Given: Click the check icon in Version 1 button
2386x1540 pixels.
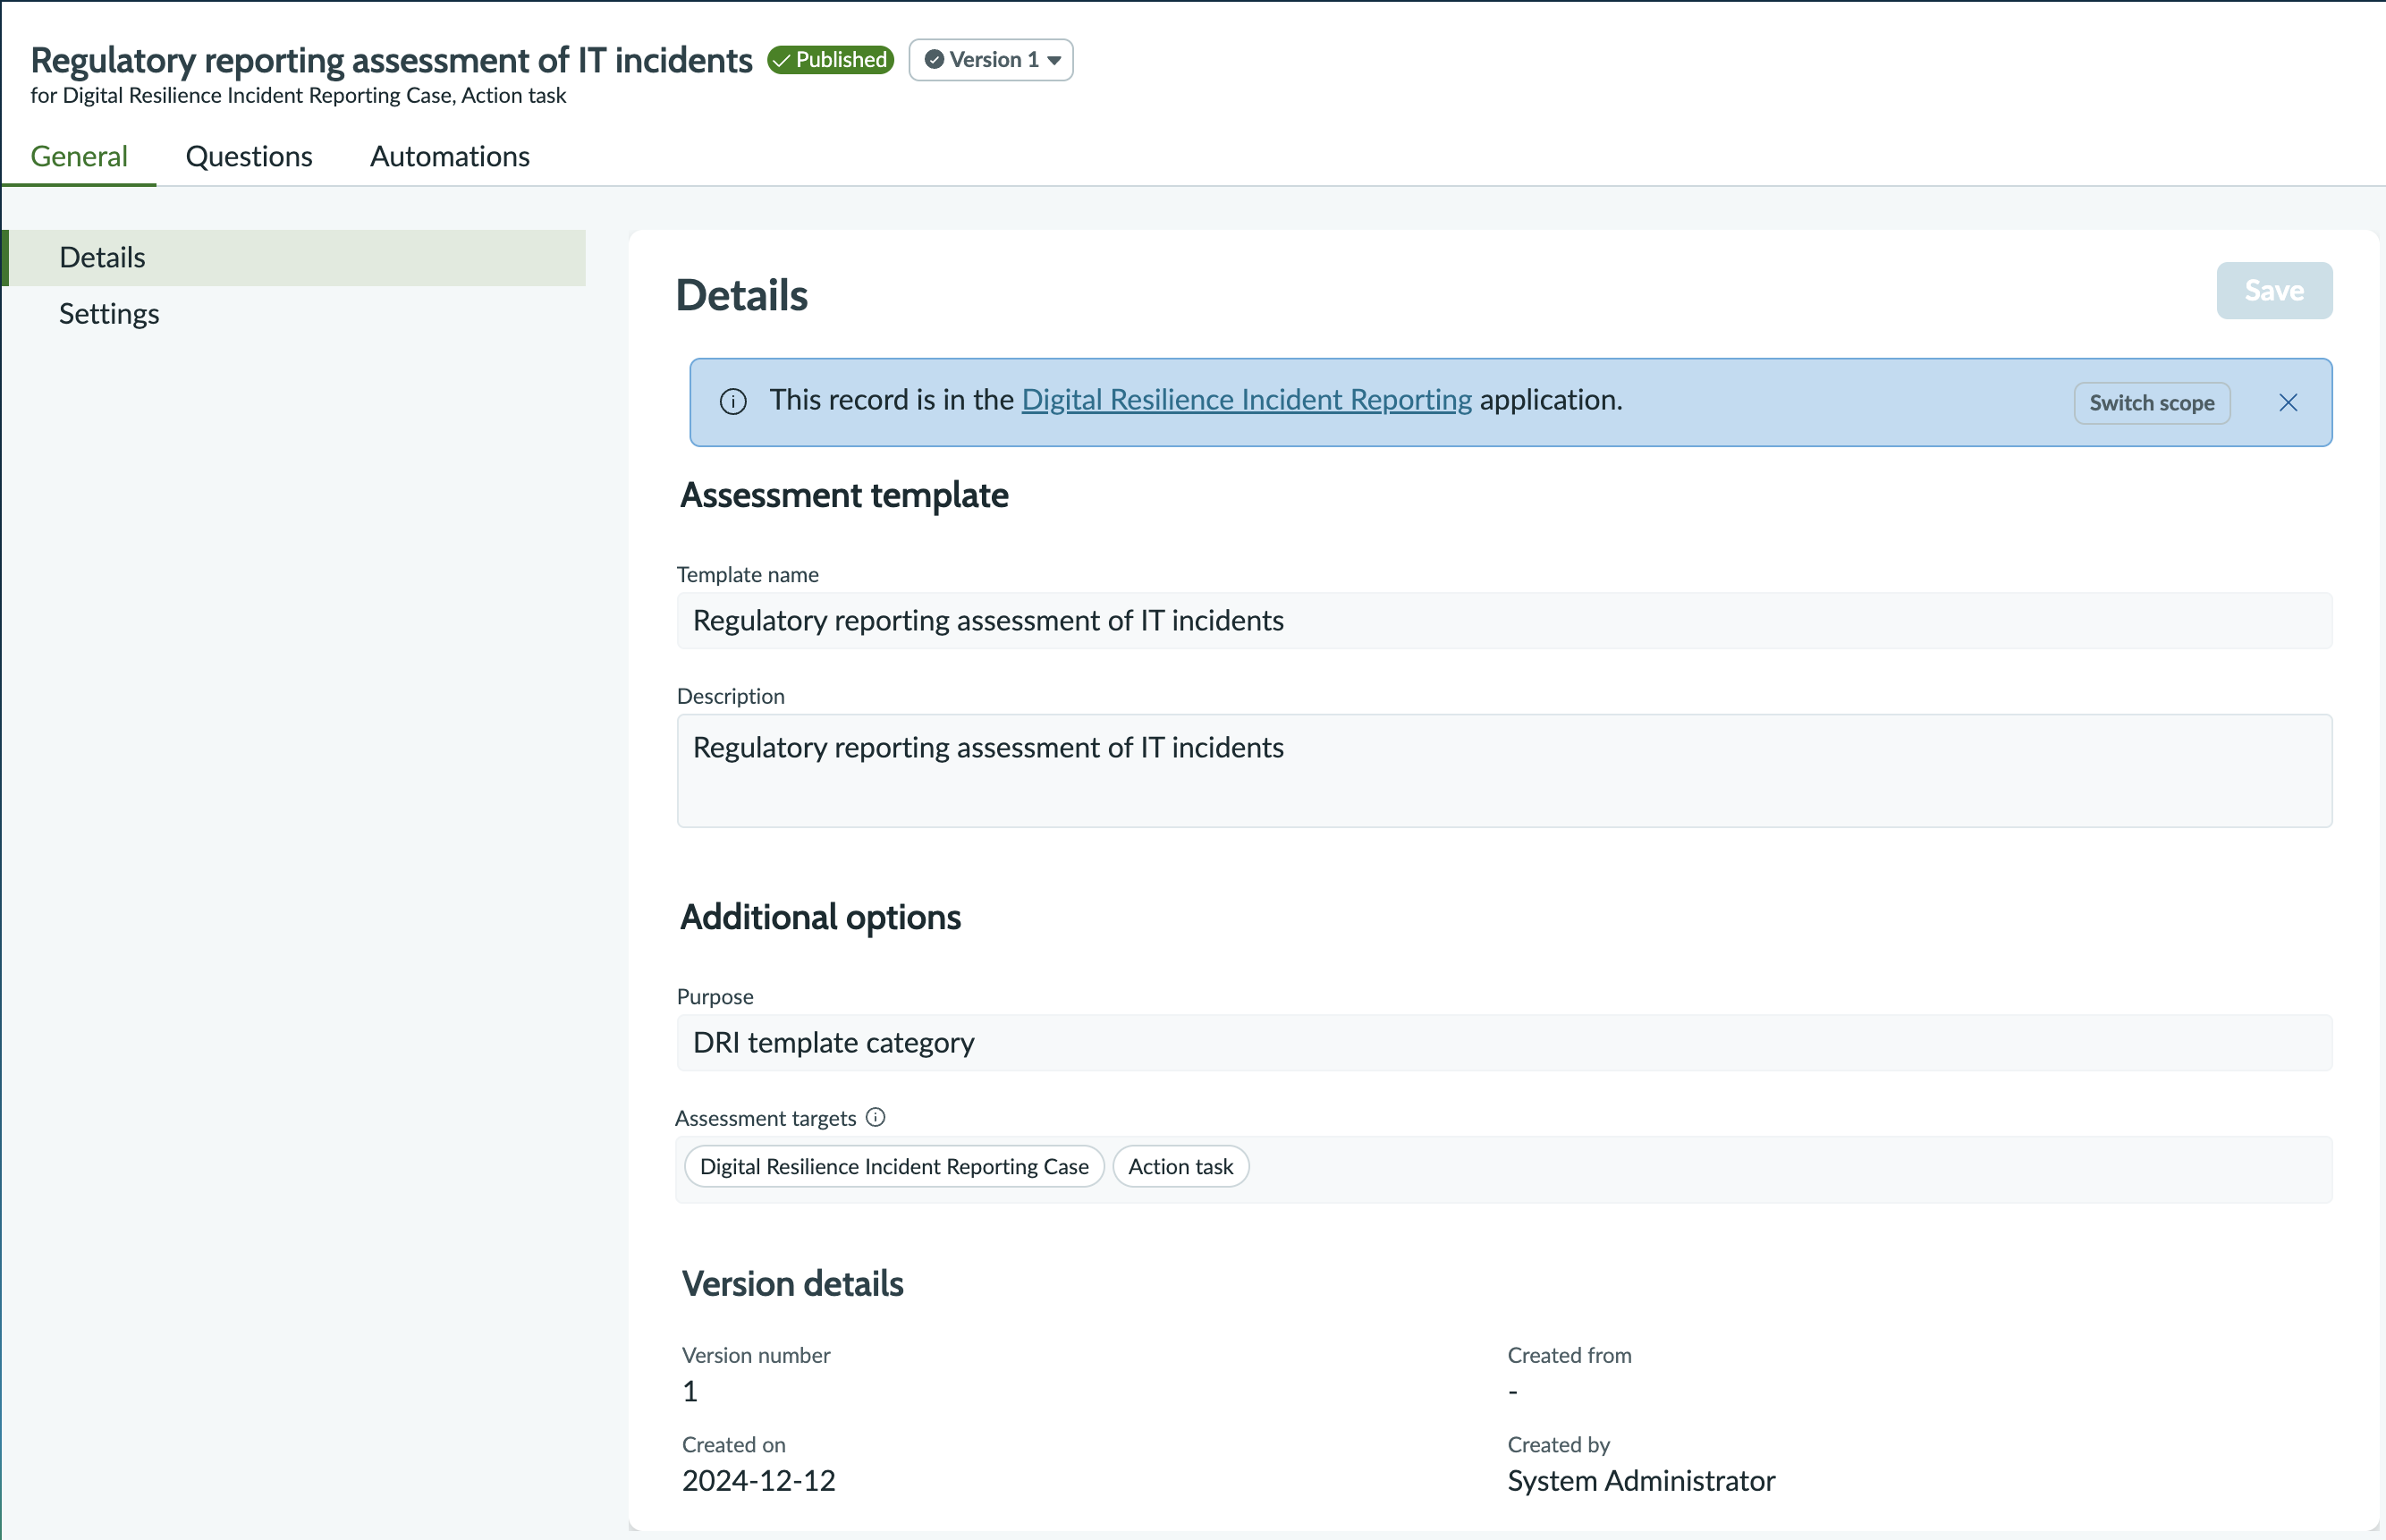Looking at the screenshot, I should pos(934,60).
